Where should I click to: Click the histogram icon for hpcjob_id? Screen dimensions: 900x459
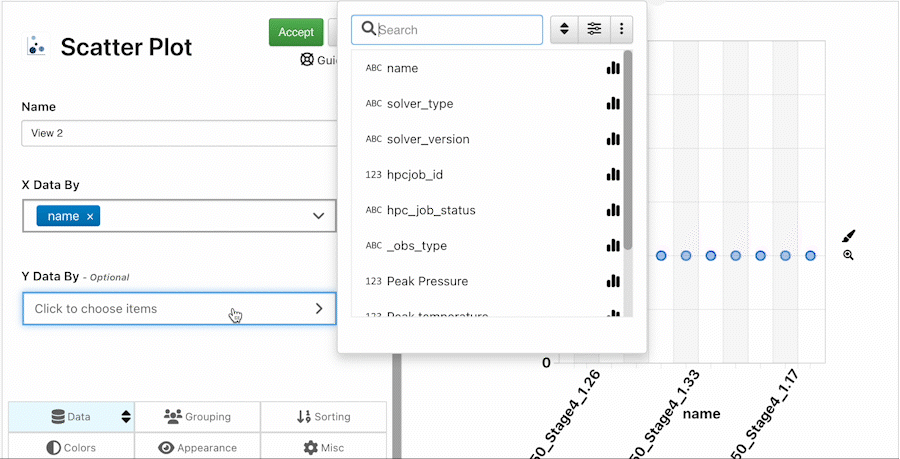click(x=613, y=174)
